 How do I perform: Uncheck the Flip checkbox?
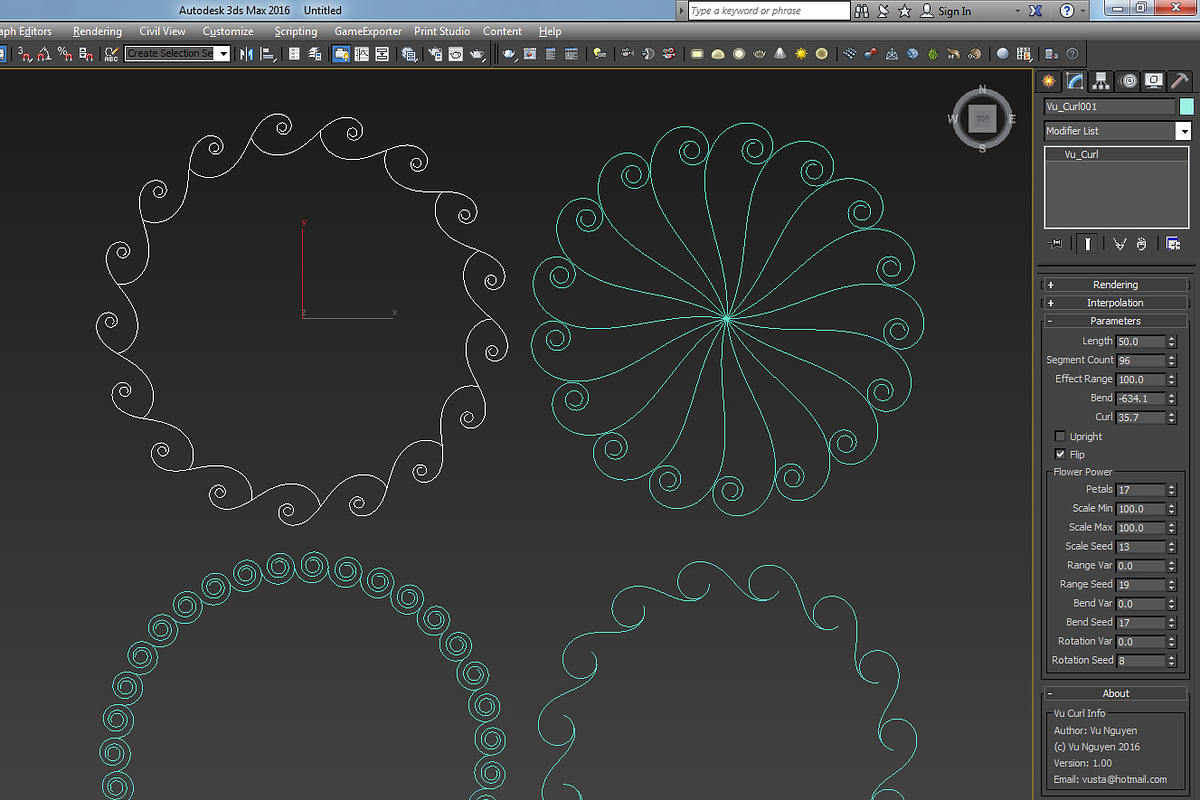(1060, 454)
